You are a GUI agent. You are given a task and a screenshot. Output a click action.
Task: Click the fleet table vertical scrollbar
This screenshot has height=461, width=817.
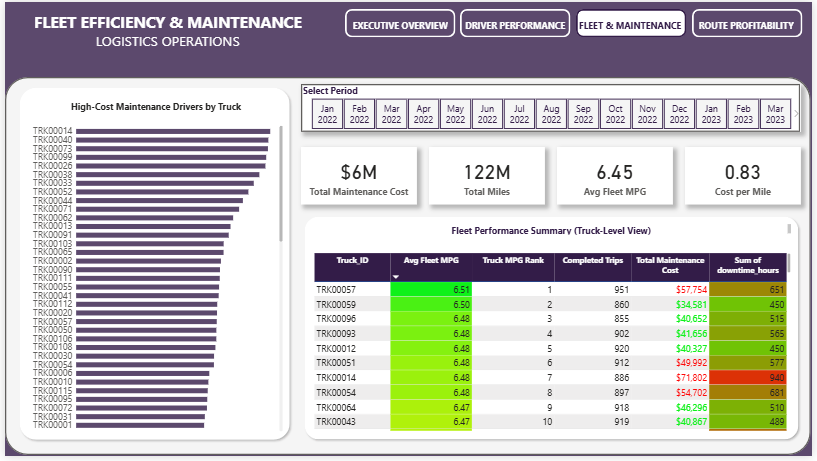tap(788, 263)
